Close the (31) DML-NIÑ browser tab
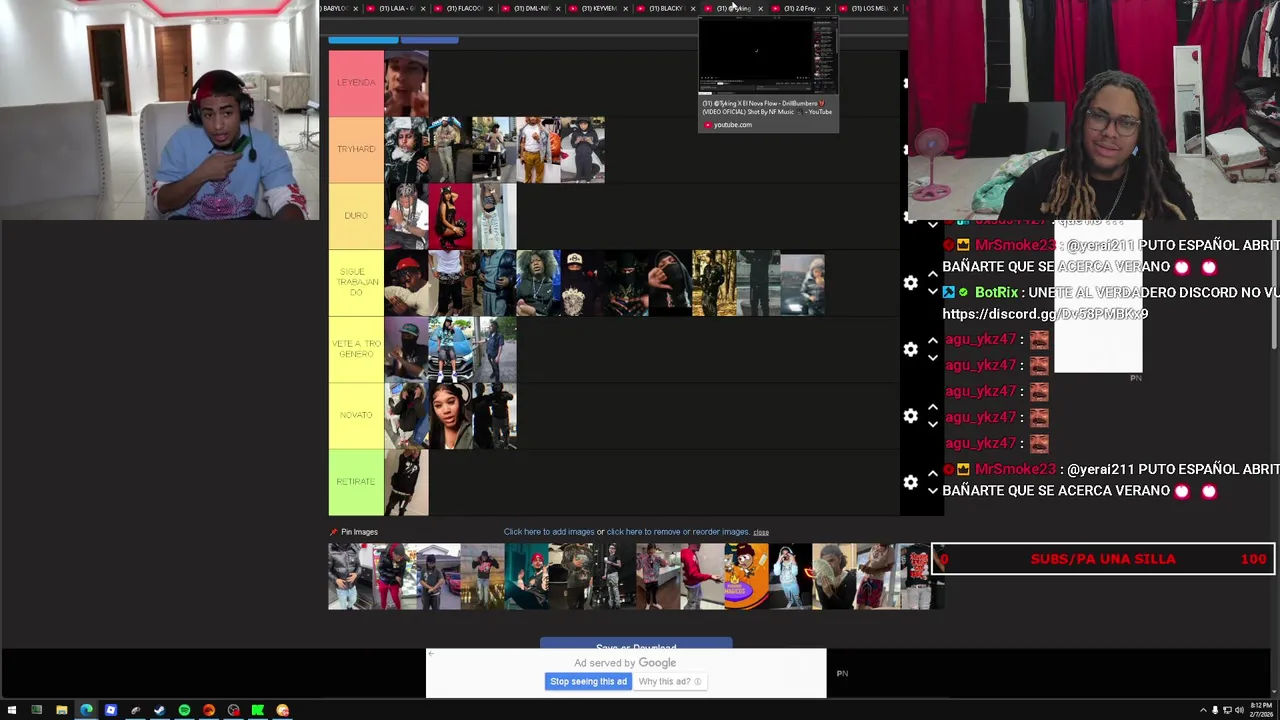 pos(558,9)
